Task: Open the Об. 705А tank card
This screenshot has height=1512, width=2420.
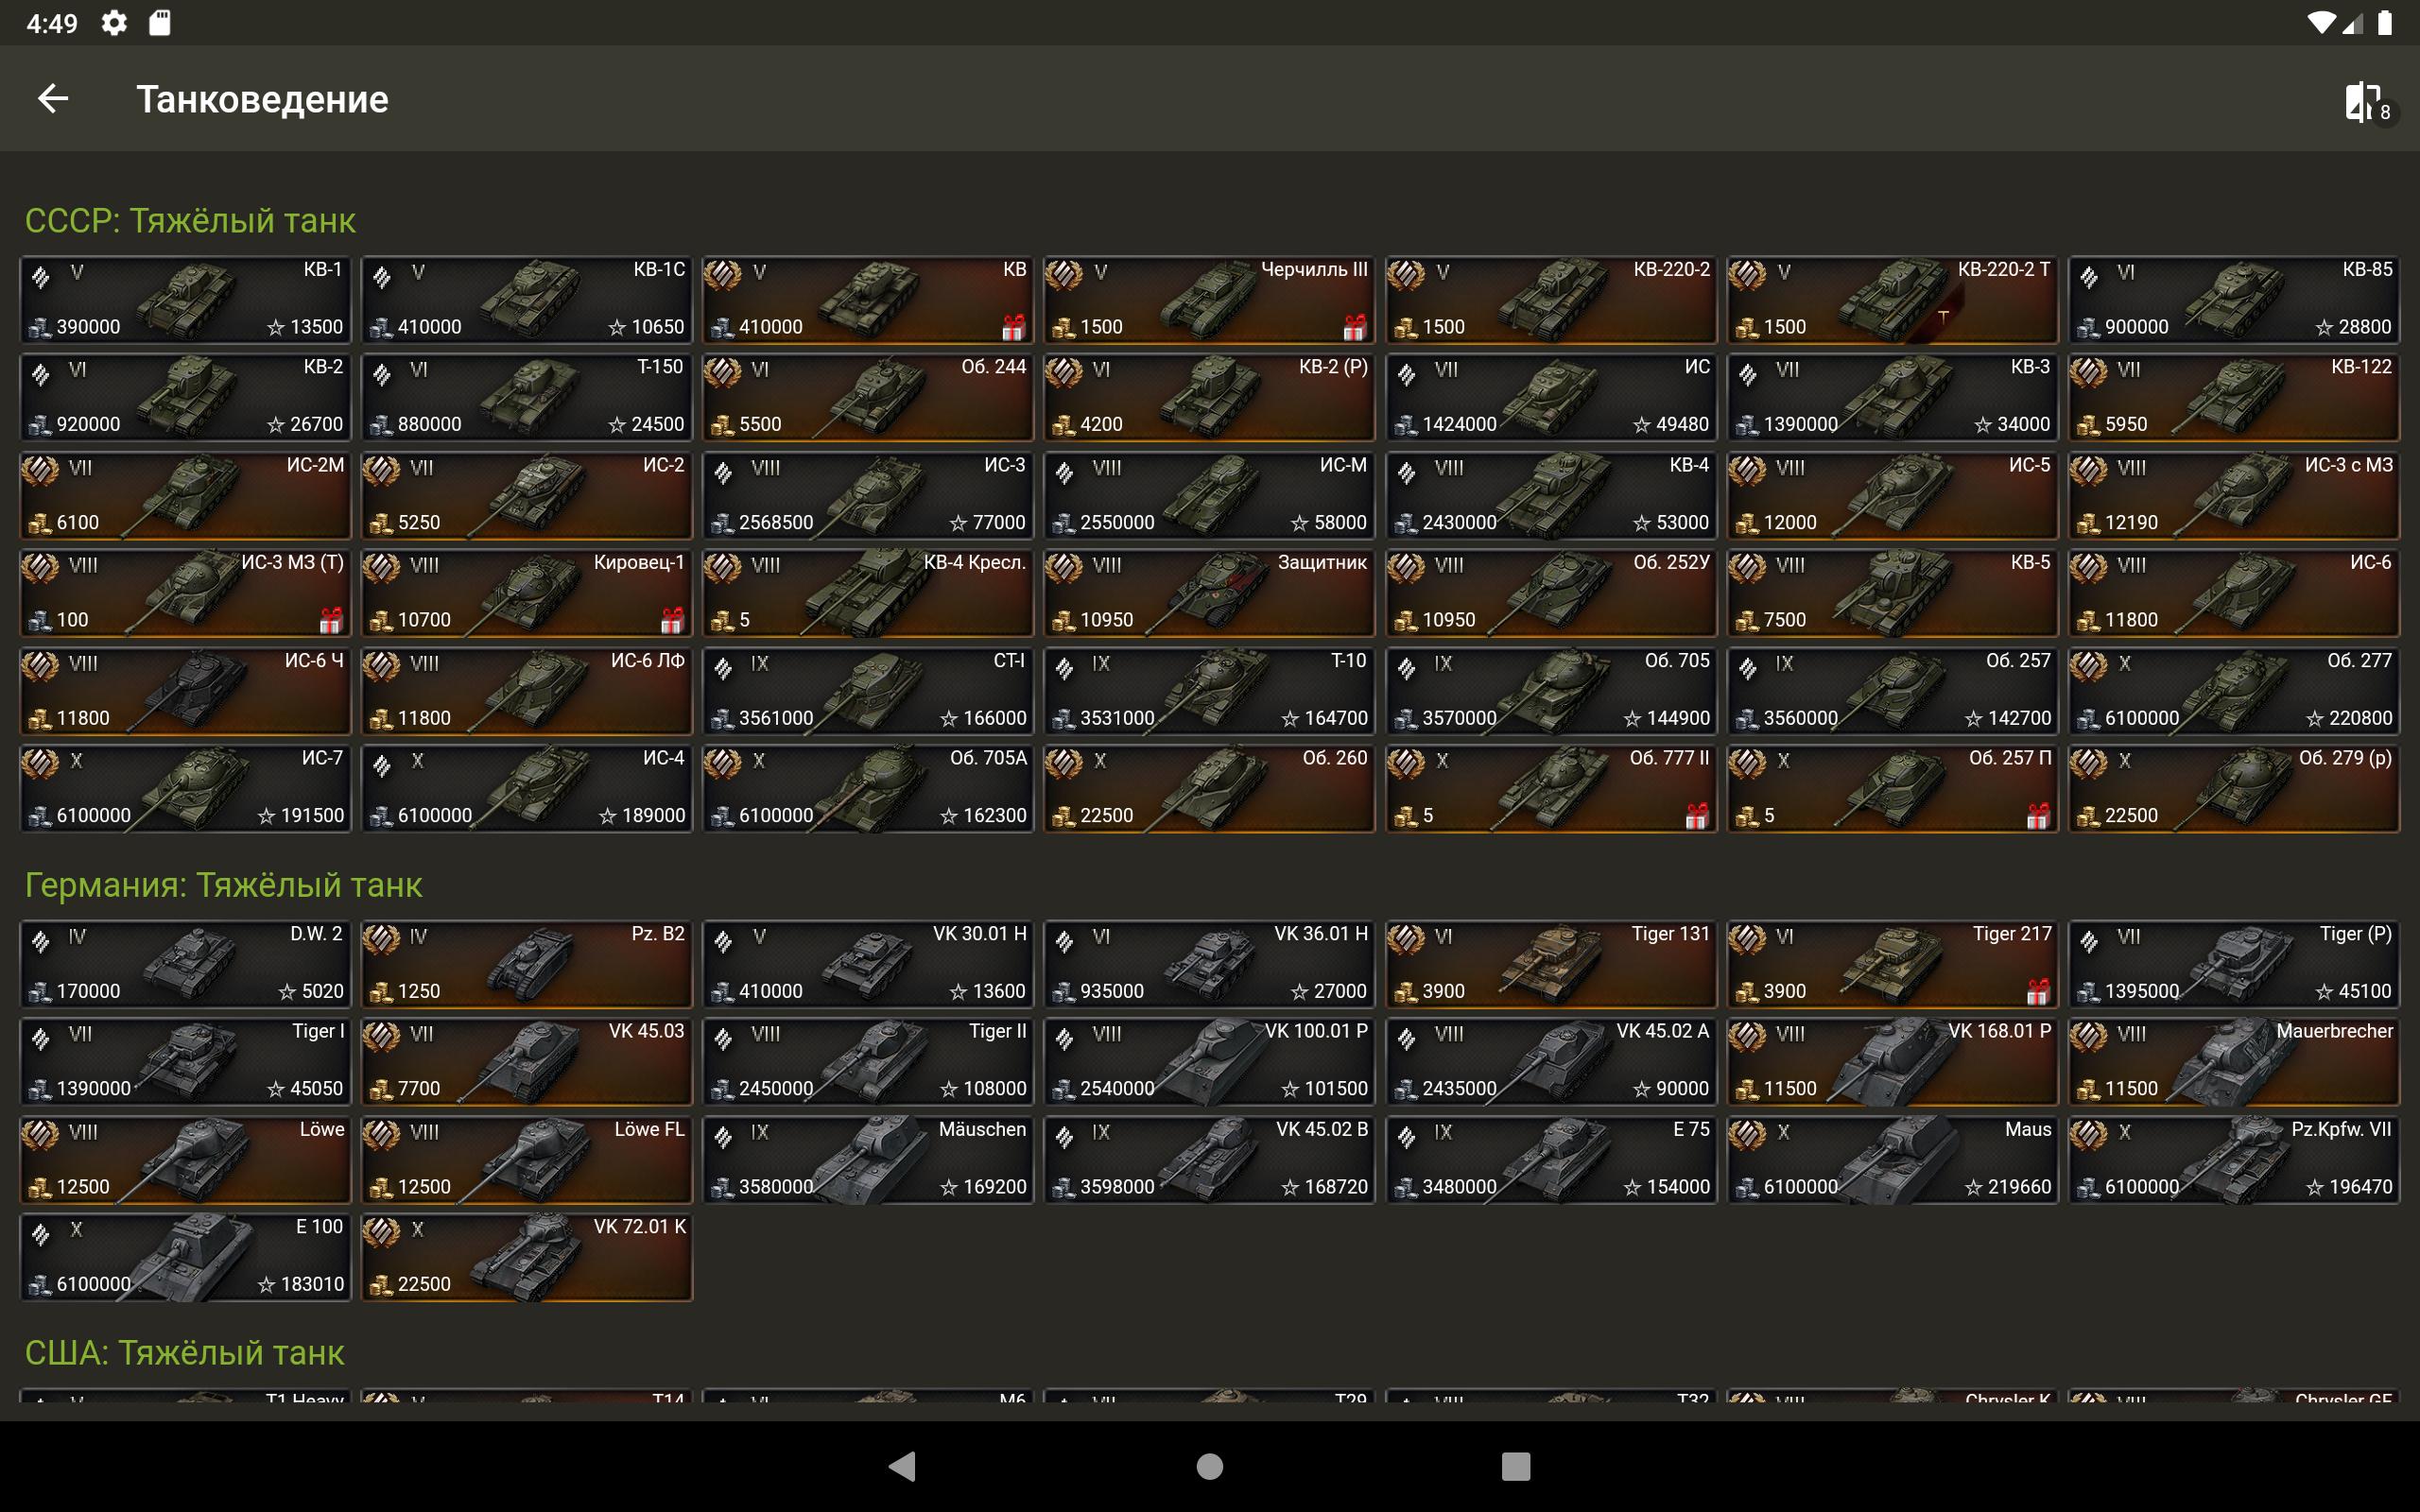Action: (868, 788)
